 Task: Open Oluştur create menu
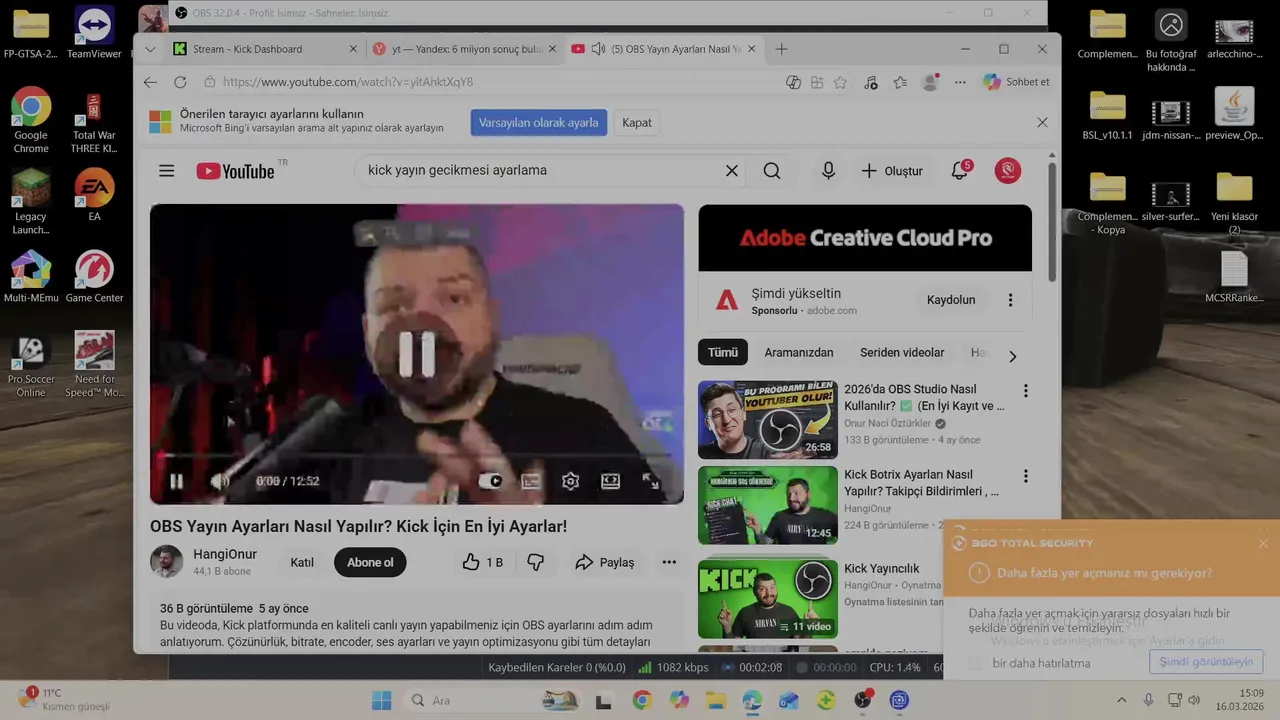(x=892, y=171)
